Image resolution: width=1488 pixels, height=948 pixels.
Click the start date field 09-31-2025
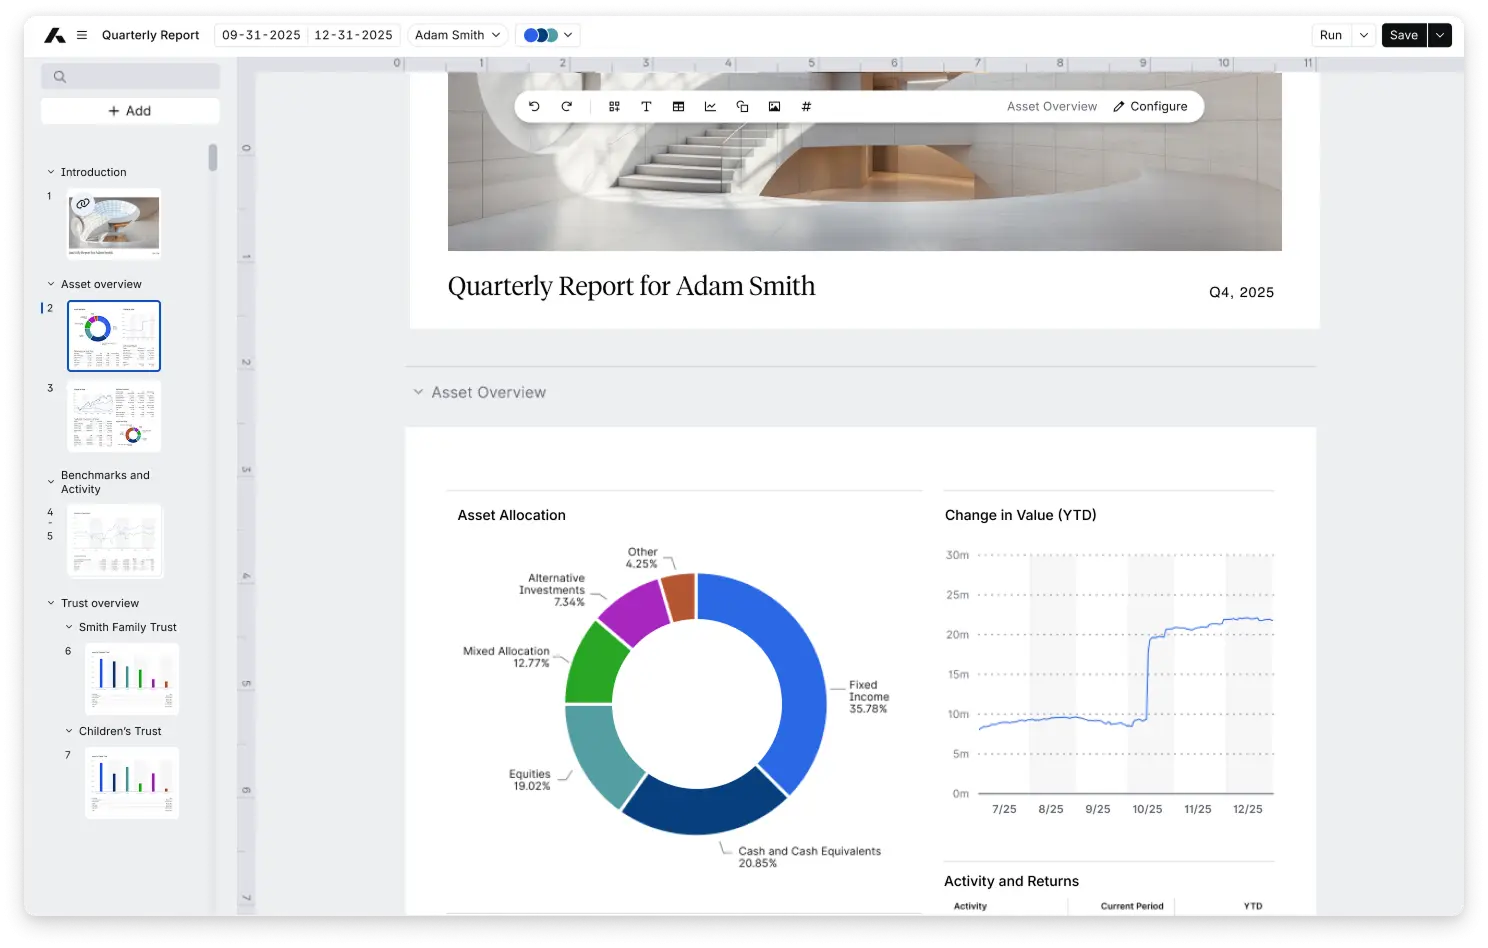[261, 35]
